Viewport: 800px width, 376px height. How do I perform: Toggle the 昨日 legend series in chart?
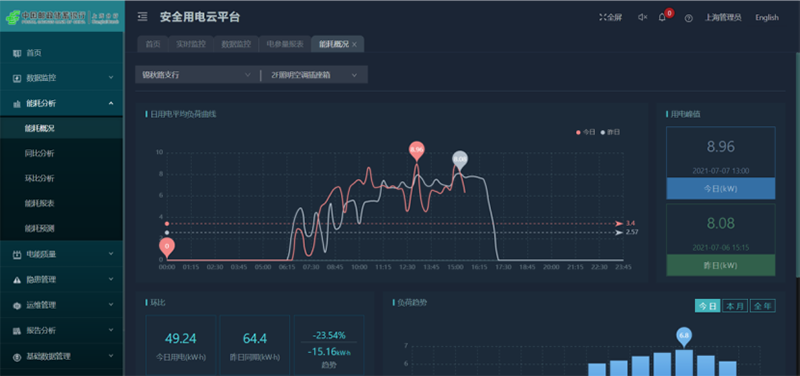coord(610,132)
